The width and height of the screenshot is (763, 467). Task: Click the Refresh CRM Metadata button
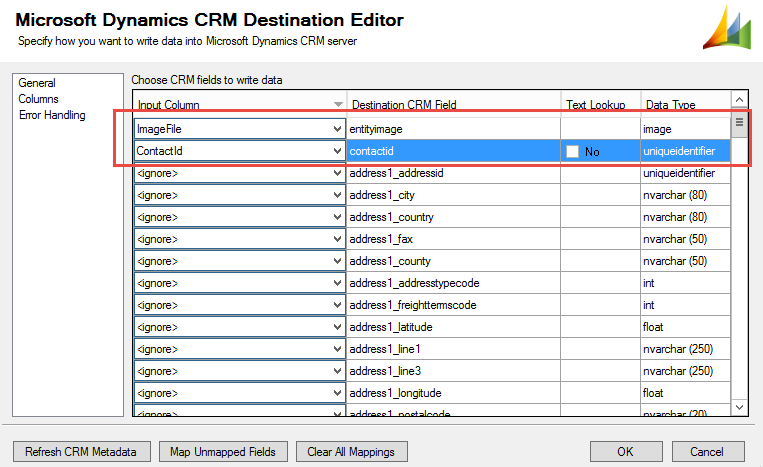80,452
